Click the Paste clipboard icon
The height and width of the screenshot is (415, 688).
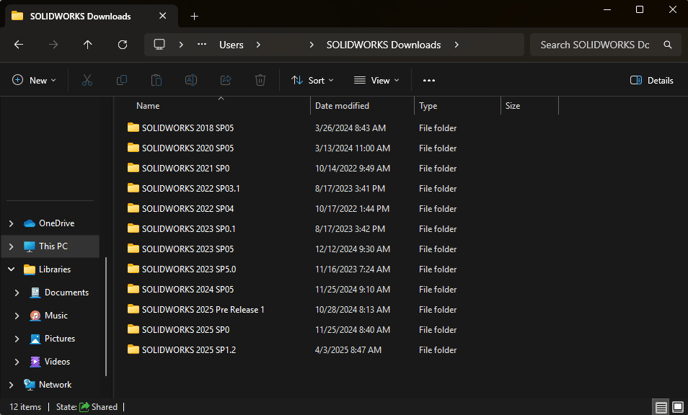click(x=156, y=80)
